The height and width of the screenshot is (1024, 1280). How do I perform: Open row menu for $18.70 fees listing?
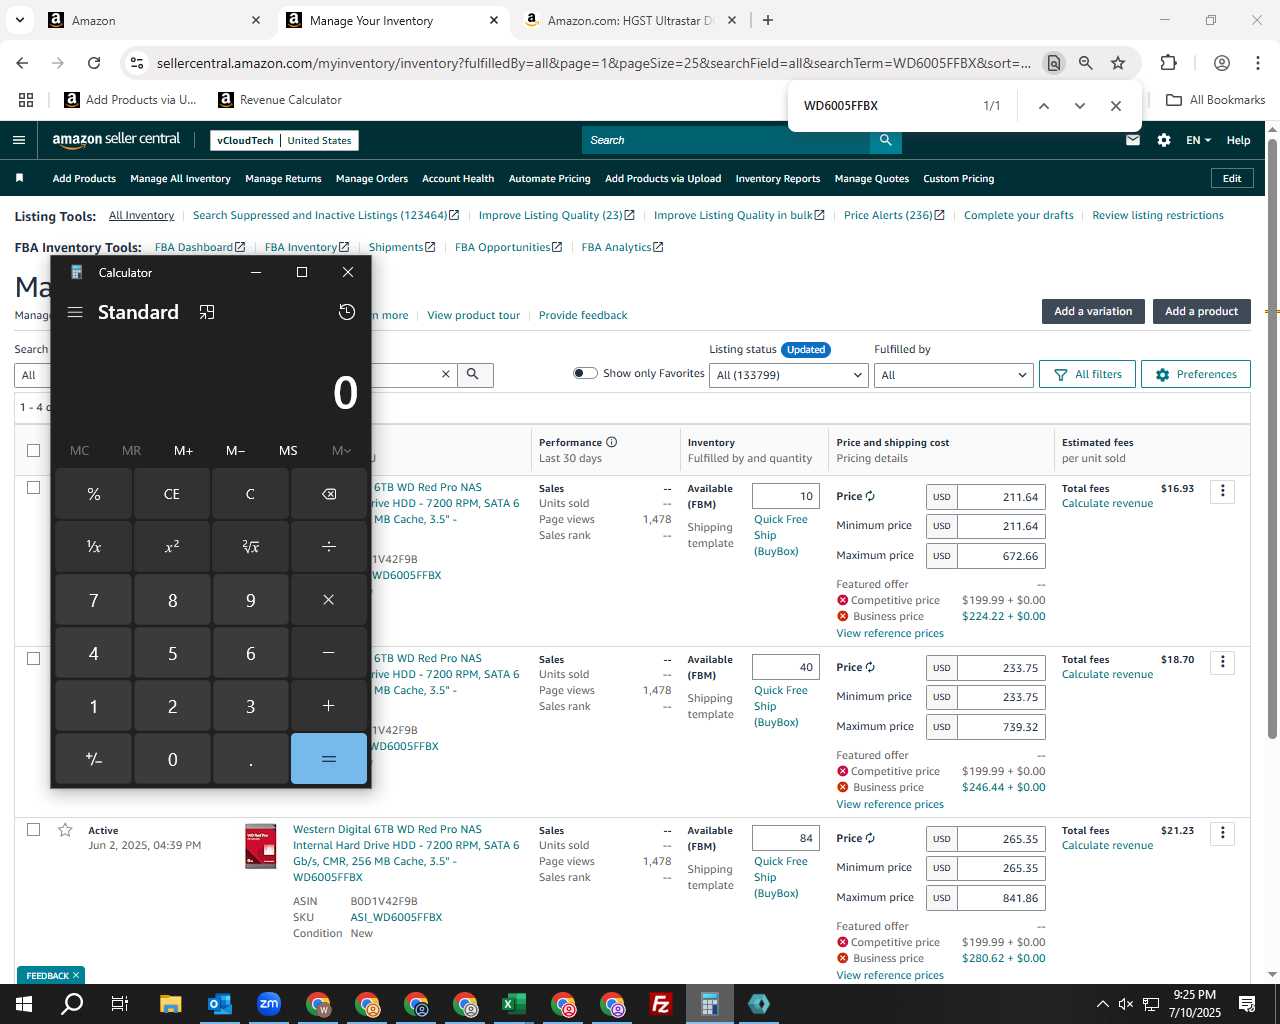click(1222, 662)
